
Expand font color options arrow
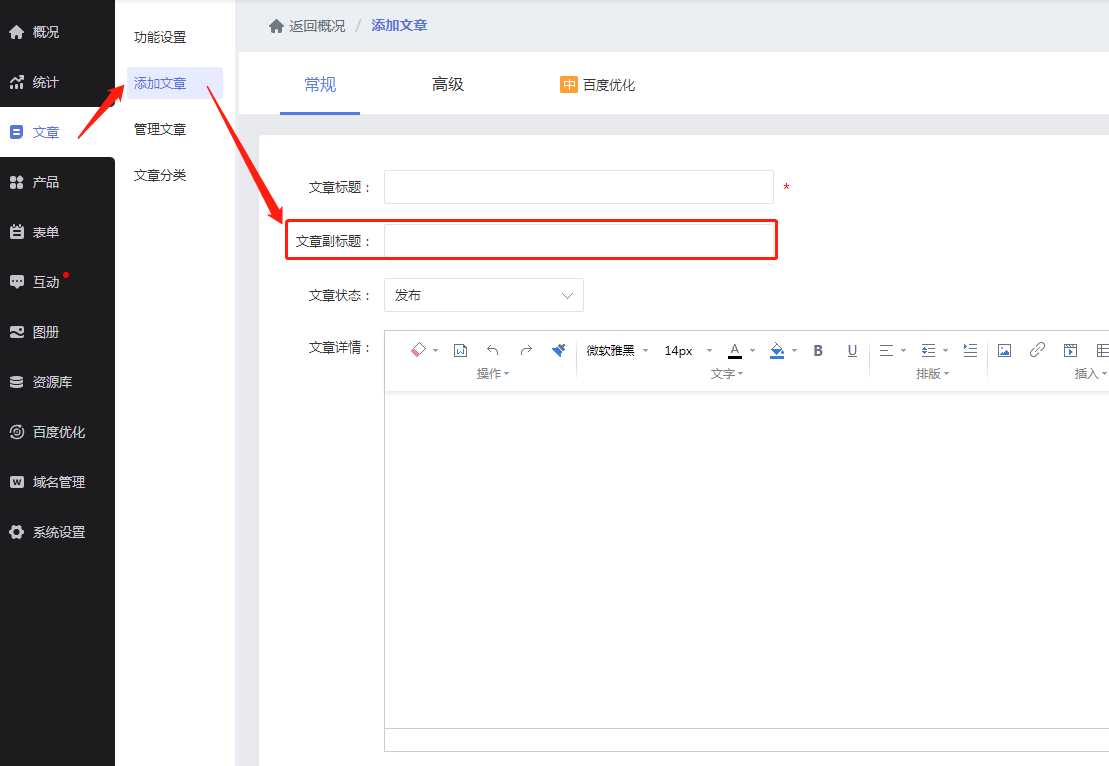click(x=753, y=351)
